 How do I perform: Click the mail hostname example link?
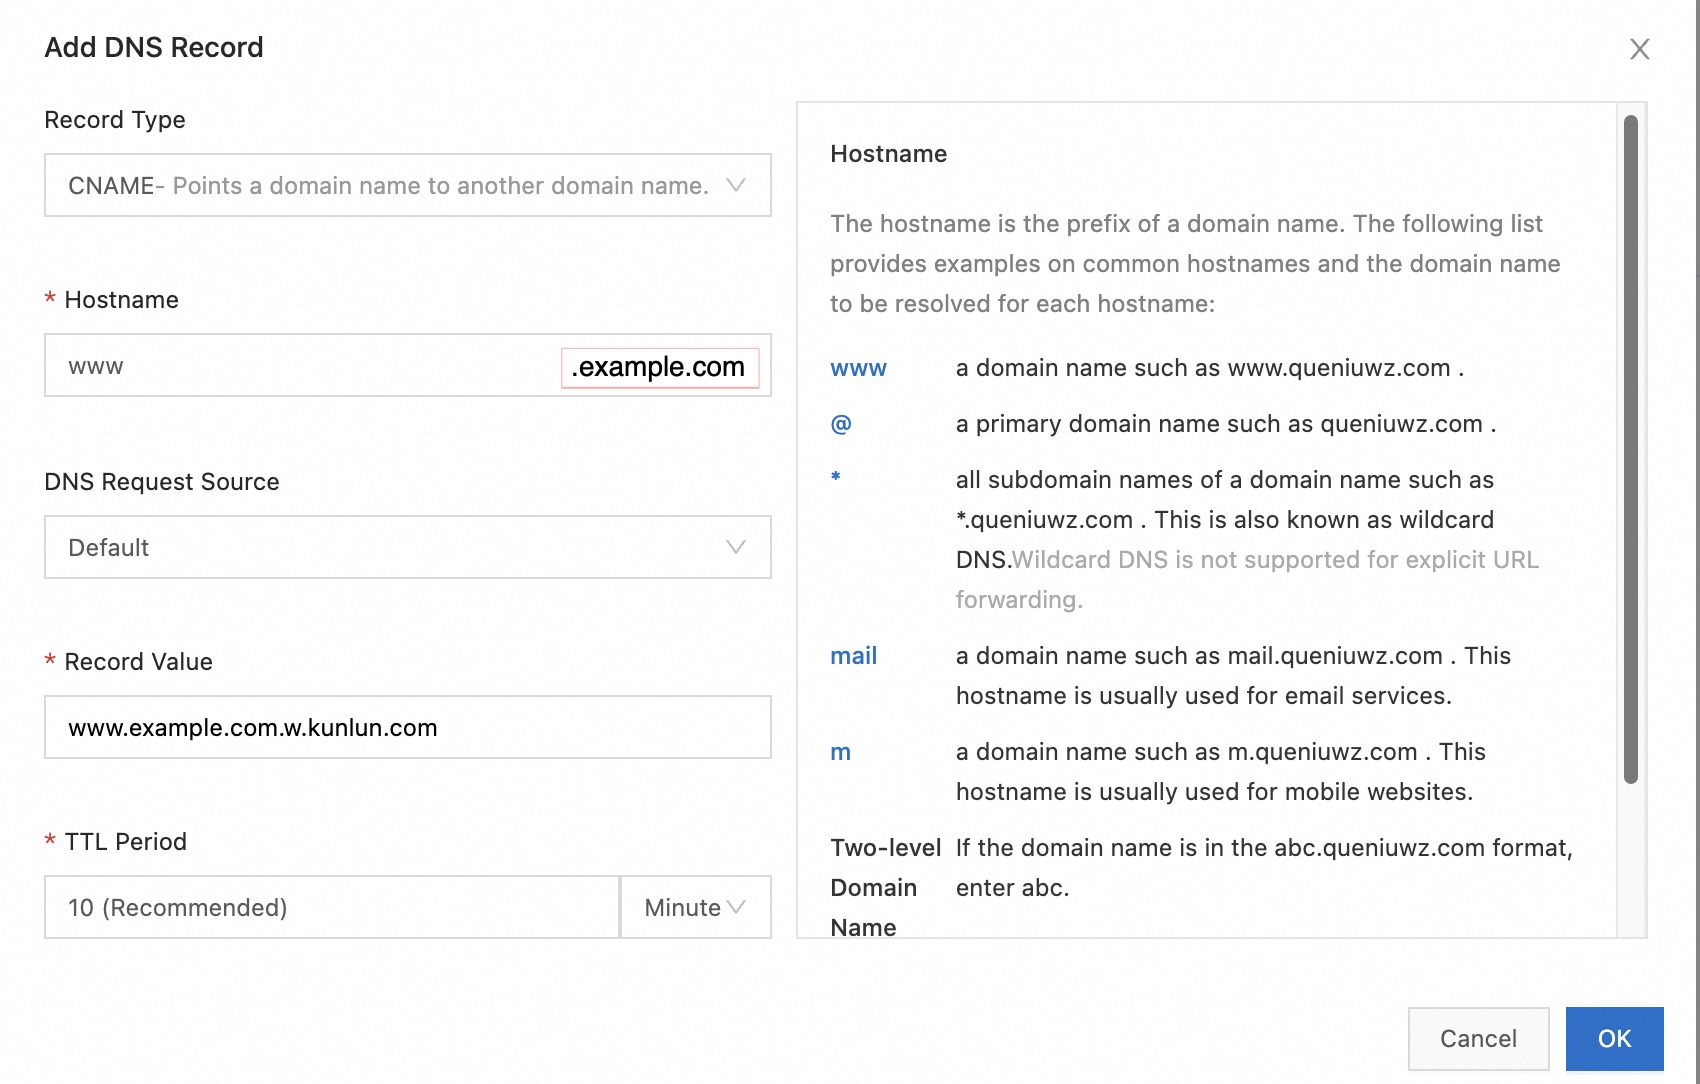[x=853, y=656]
